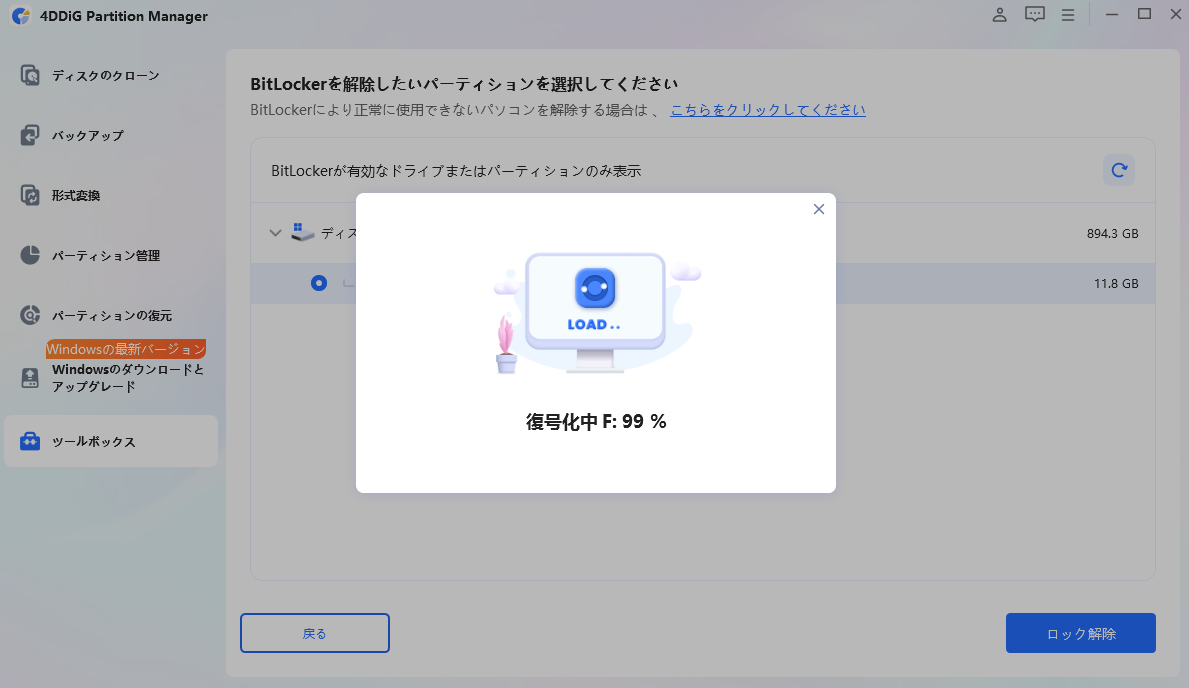Image resolution: width=1189 pixels, height=688 pixels.
Task: Open the こちらをクリックしてください link
Action: [766, 110]
